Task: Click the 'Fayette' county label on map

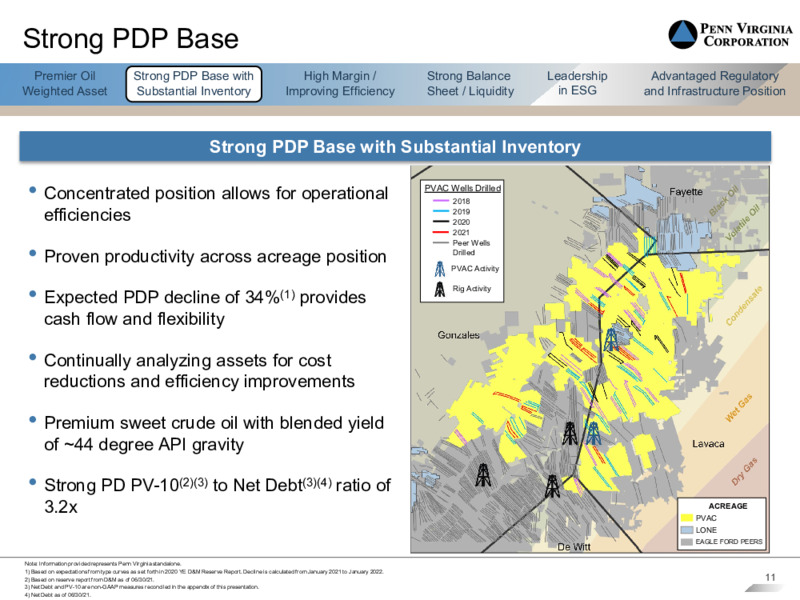Action: [x=686, y=192]
